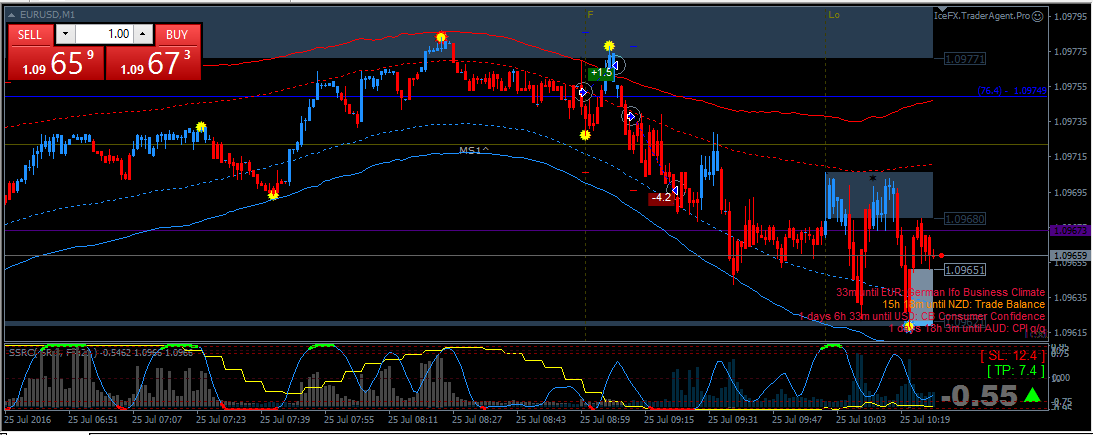Click the IceFX.TraderAgent.Pro label

pyautogui.click(x=982, y=15)
